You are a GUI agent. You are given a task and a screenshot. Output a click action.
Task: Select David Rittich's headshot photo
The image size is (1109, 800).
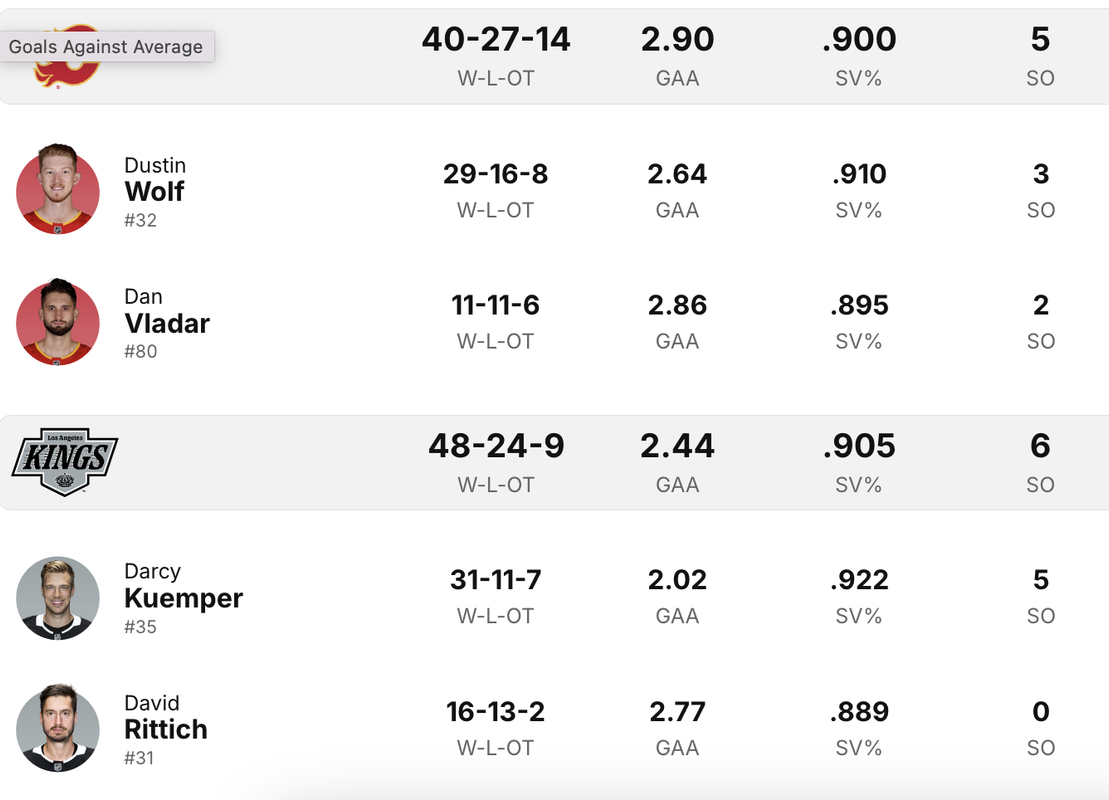point(58,728)
